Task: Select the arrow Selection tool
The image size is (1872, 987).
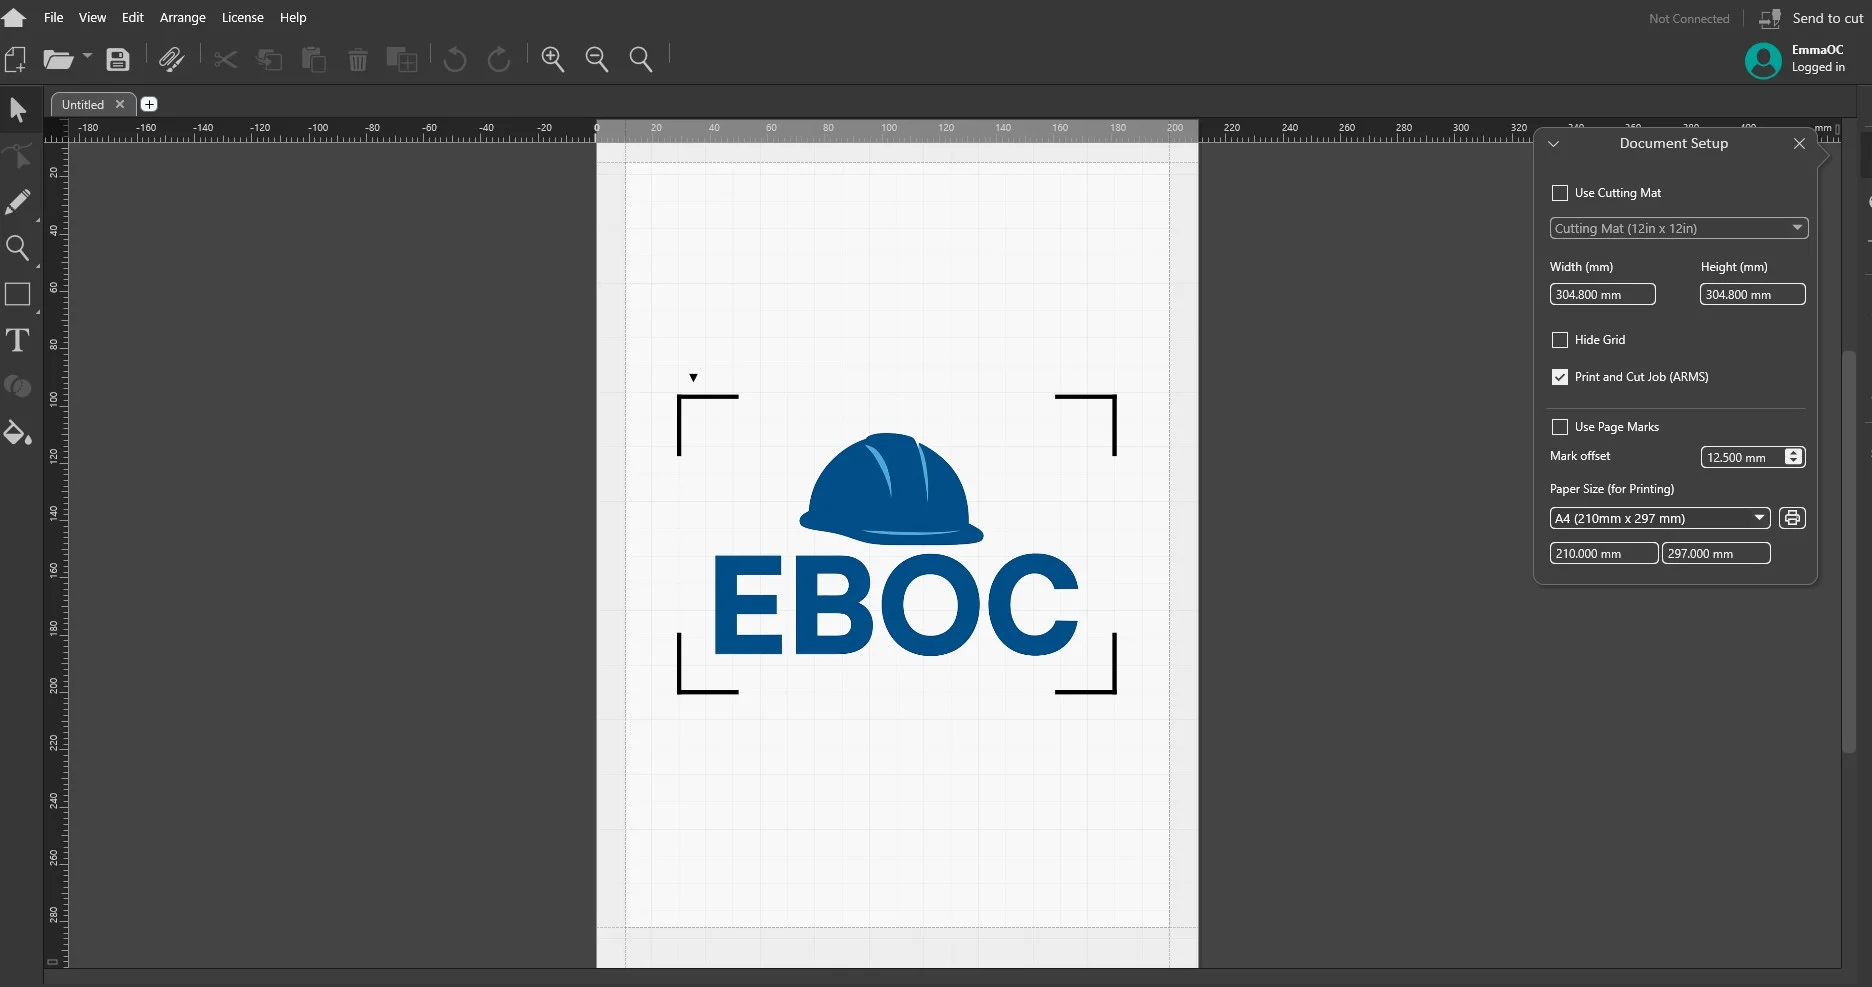Action: pos(18,109)
